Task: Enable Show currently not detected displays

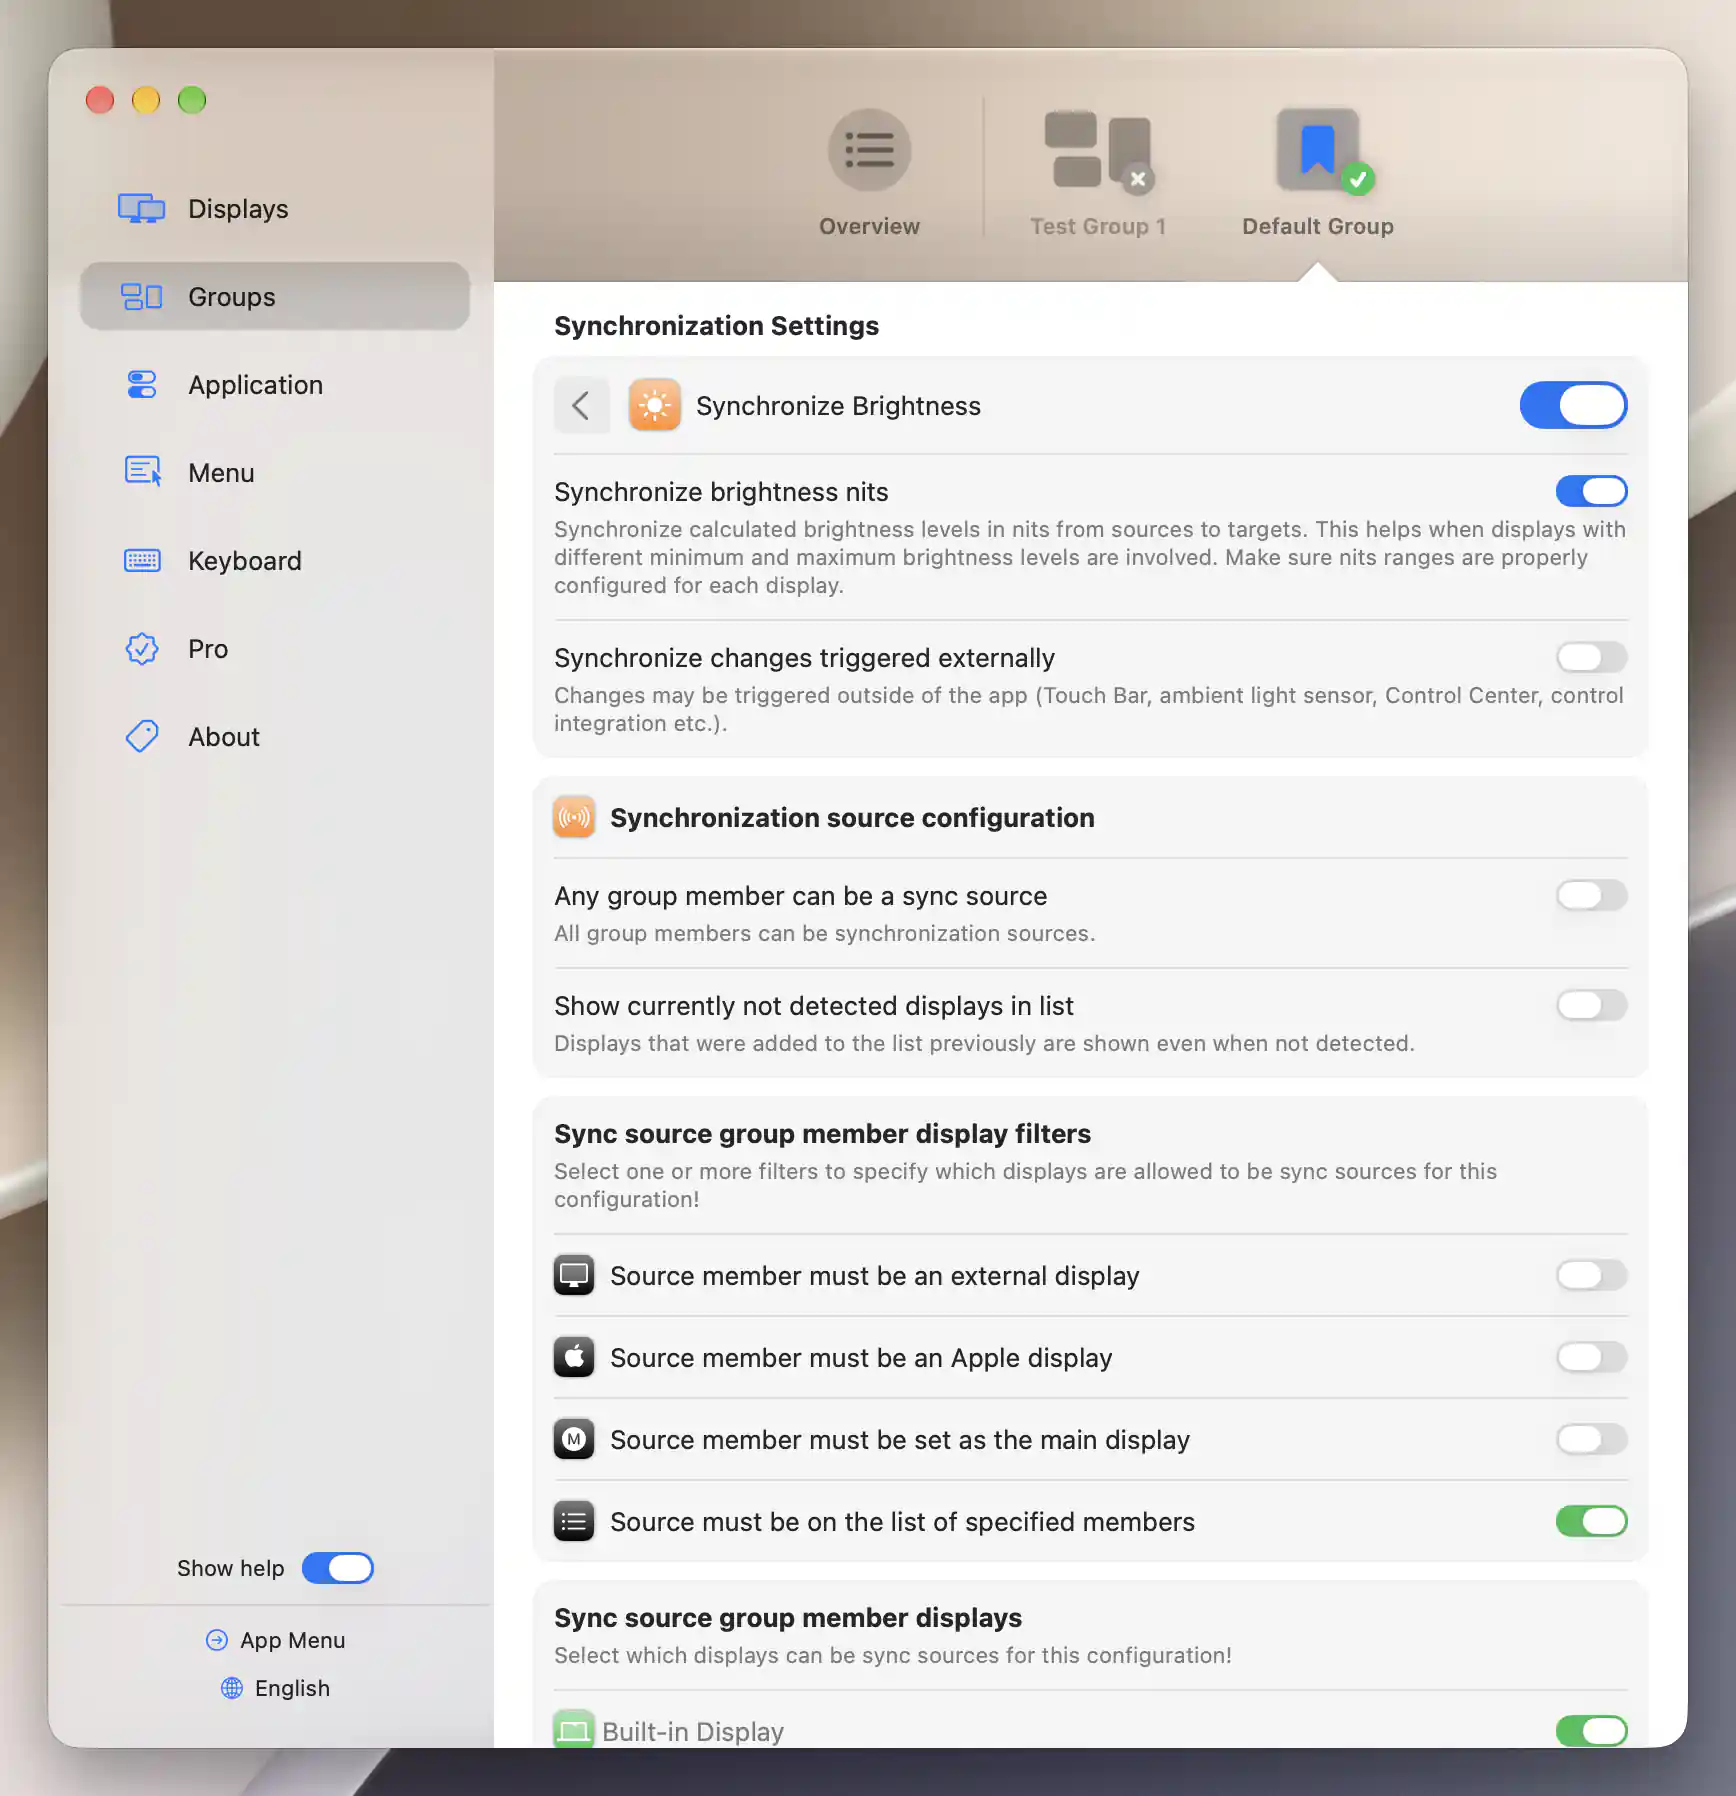Action: tap(1591, 1005)
